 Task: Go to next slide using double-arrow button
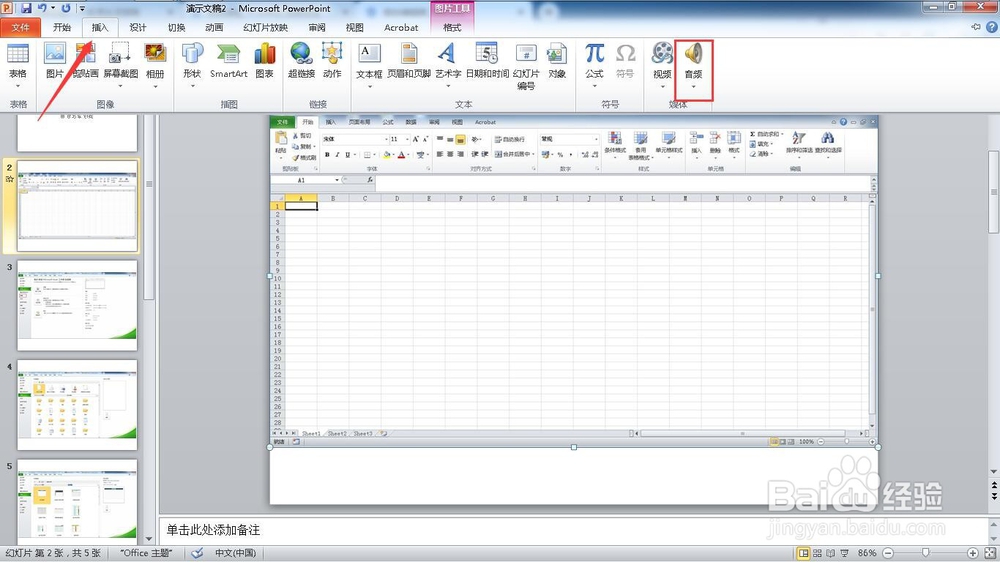pyautogui.click(x=994, y=496)
